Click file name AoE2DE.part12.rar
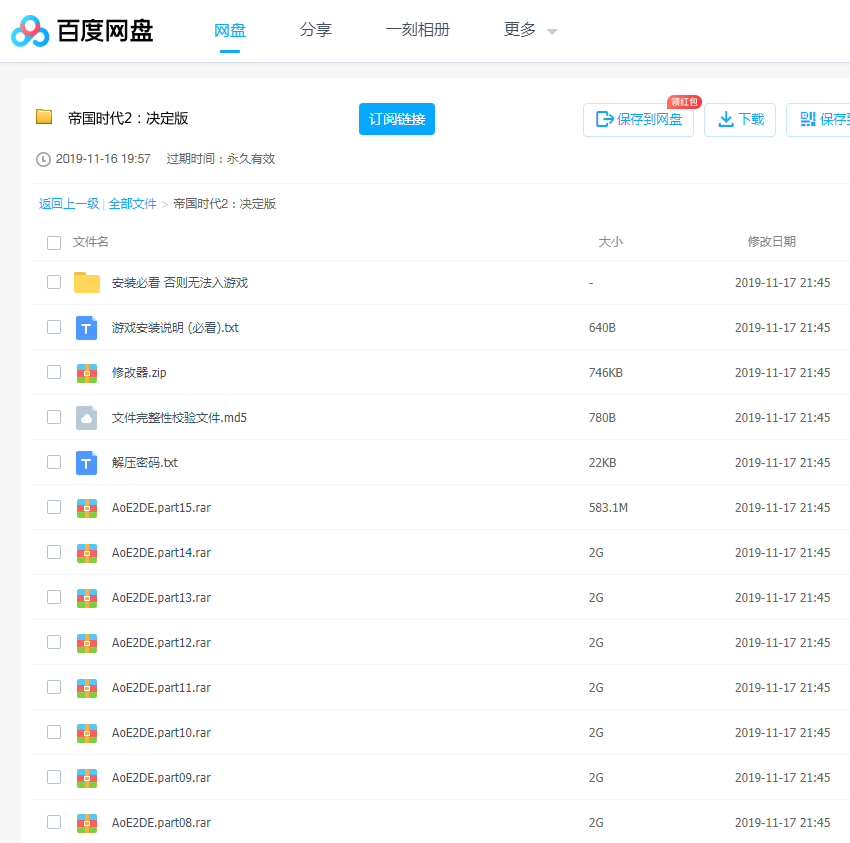Image resolution: width=850 pixels, height=843 pixels. pos(161,642)
